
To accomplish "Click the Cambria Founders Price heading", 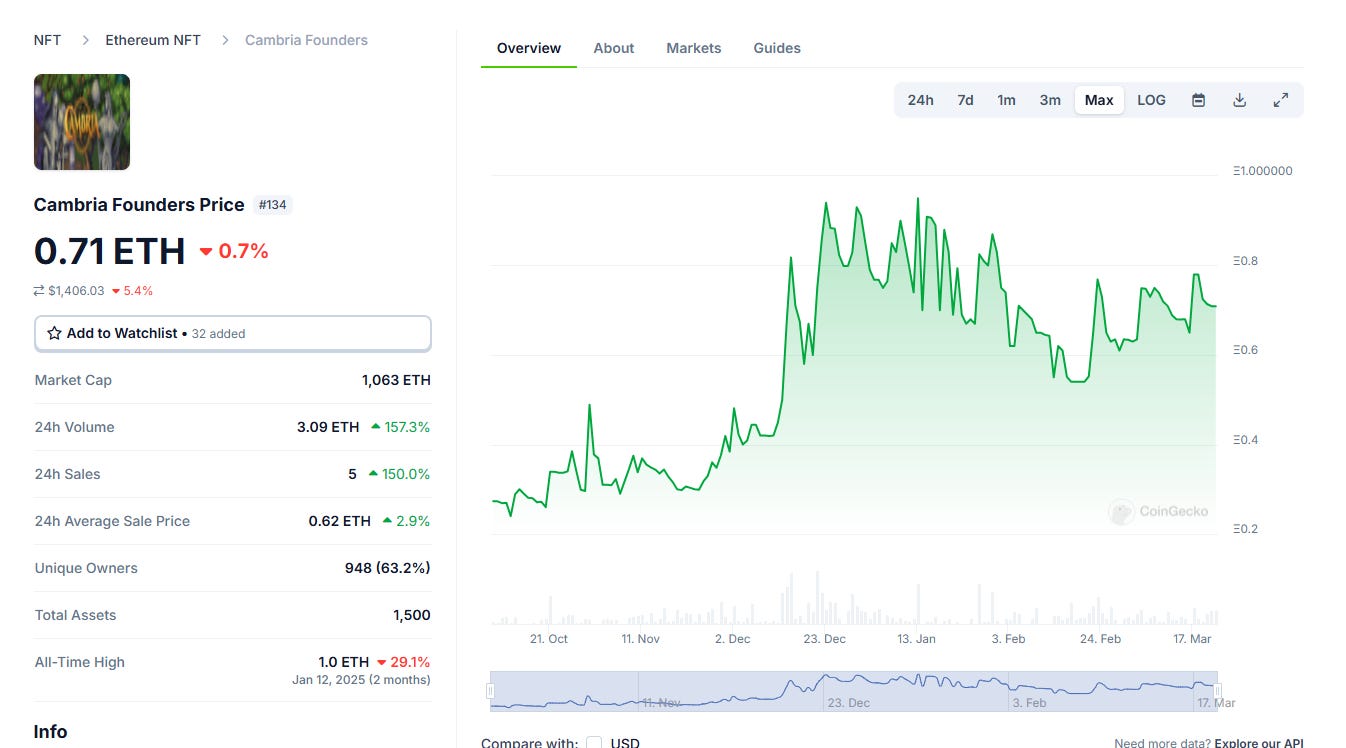I will [x=139, y=205].
